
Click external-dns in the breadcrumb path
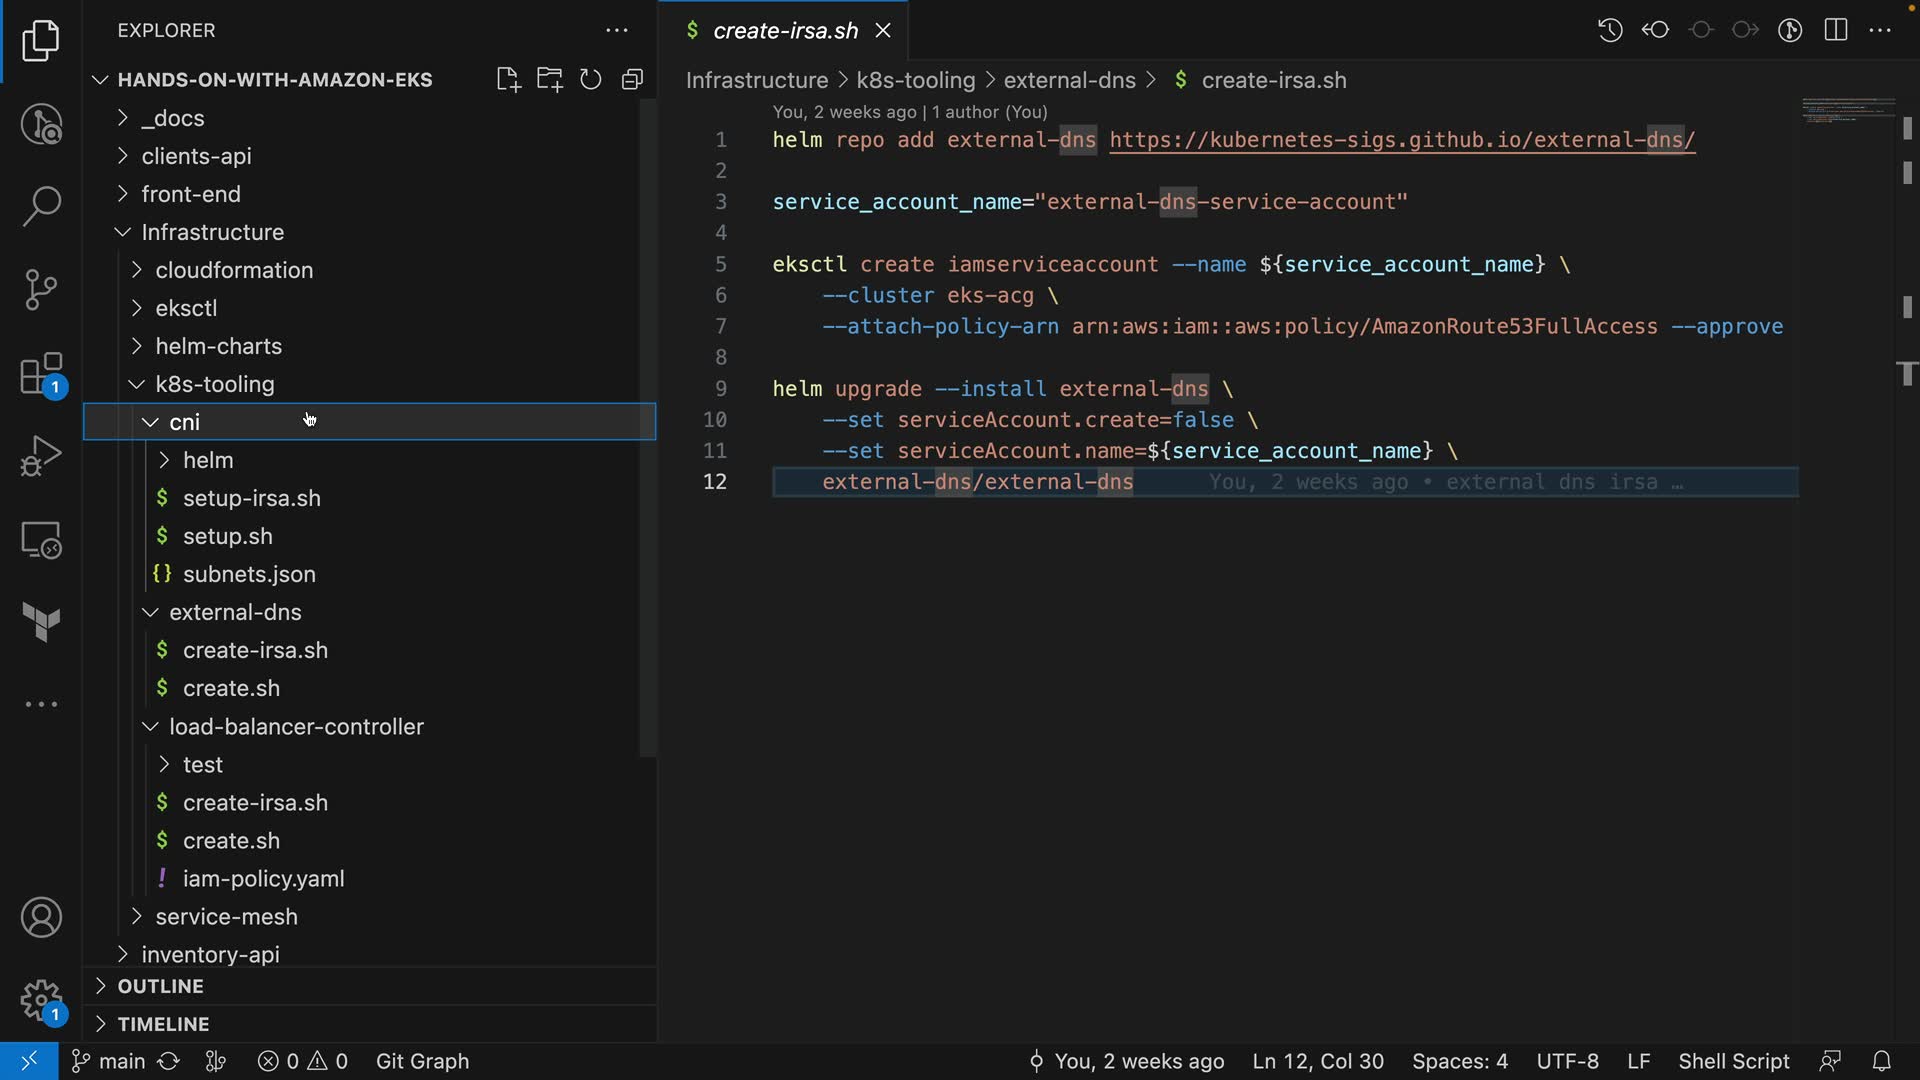[x=1069, y=80]
